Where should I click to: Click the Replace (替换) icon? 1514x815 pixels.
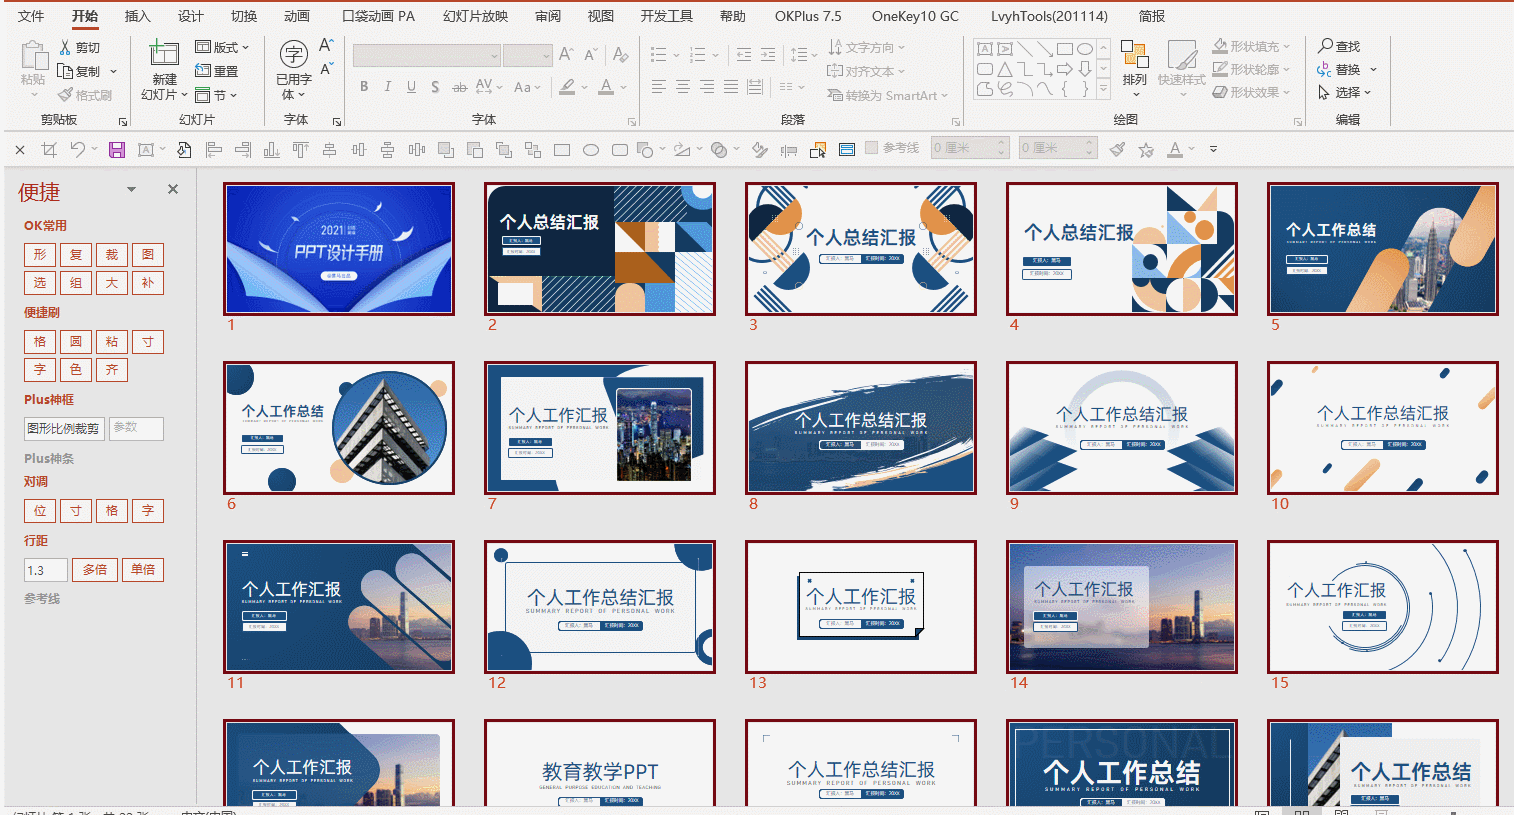[1326, 69]
